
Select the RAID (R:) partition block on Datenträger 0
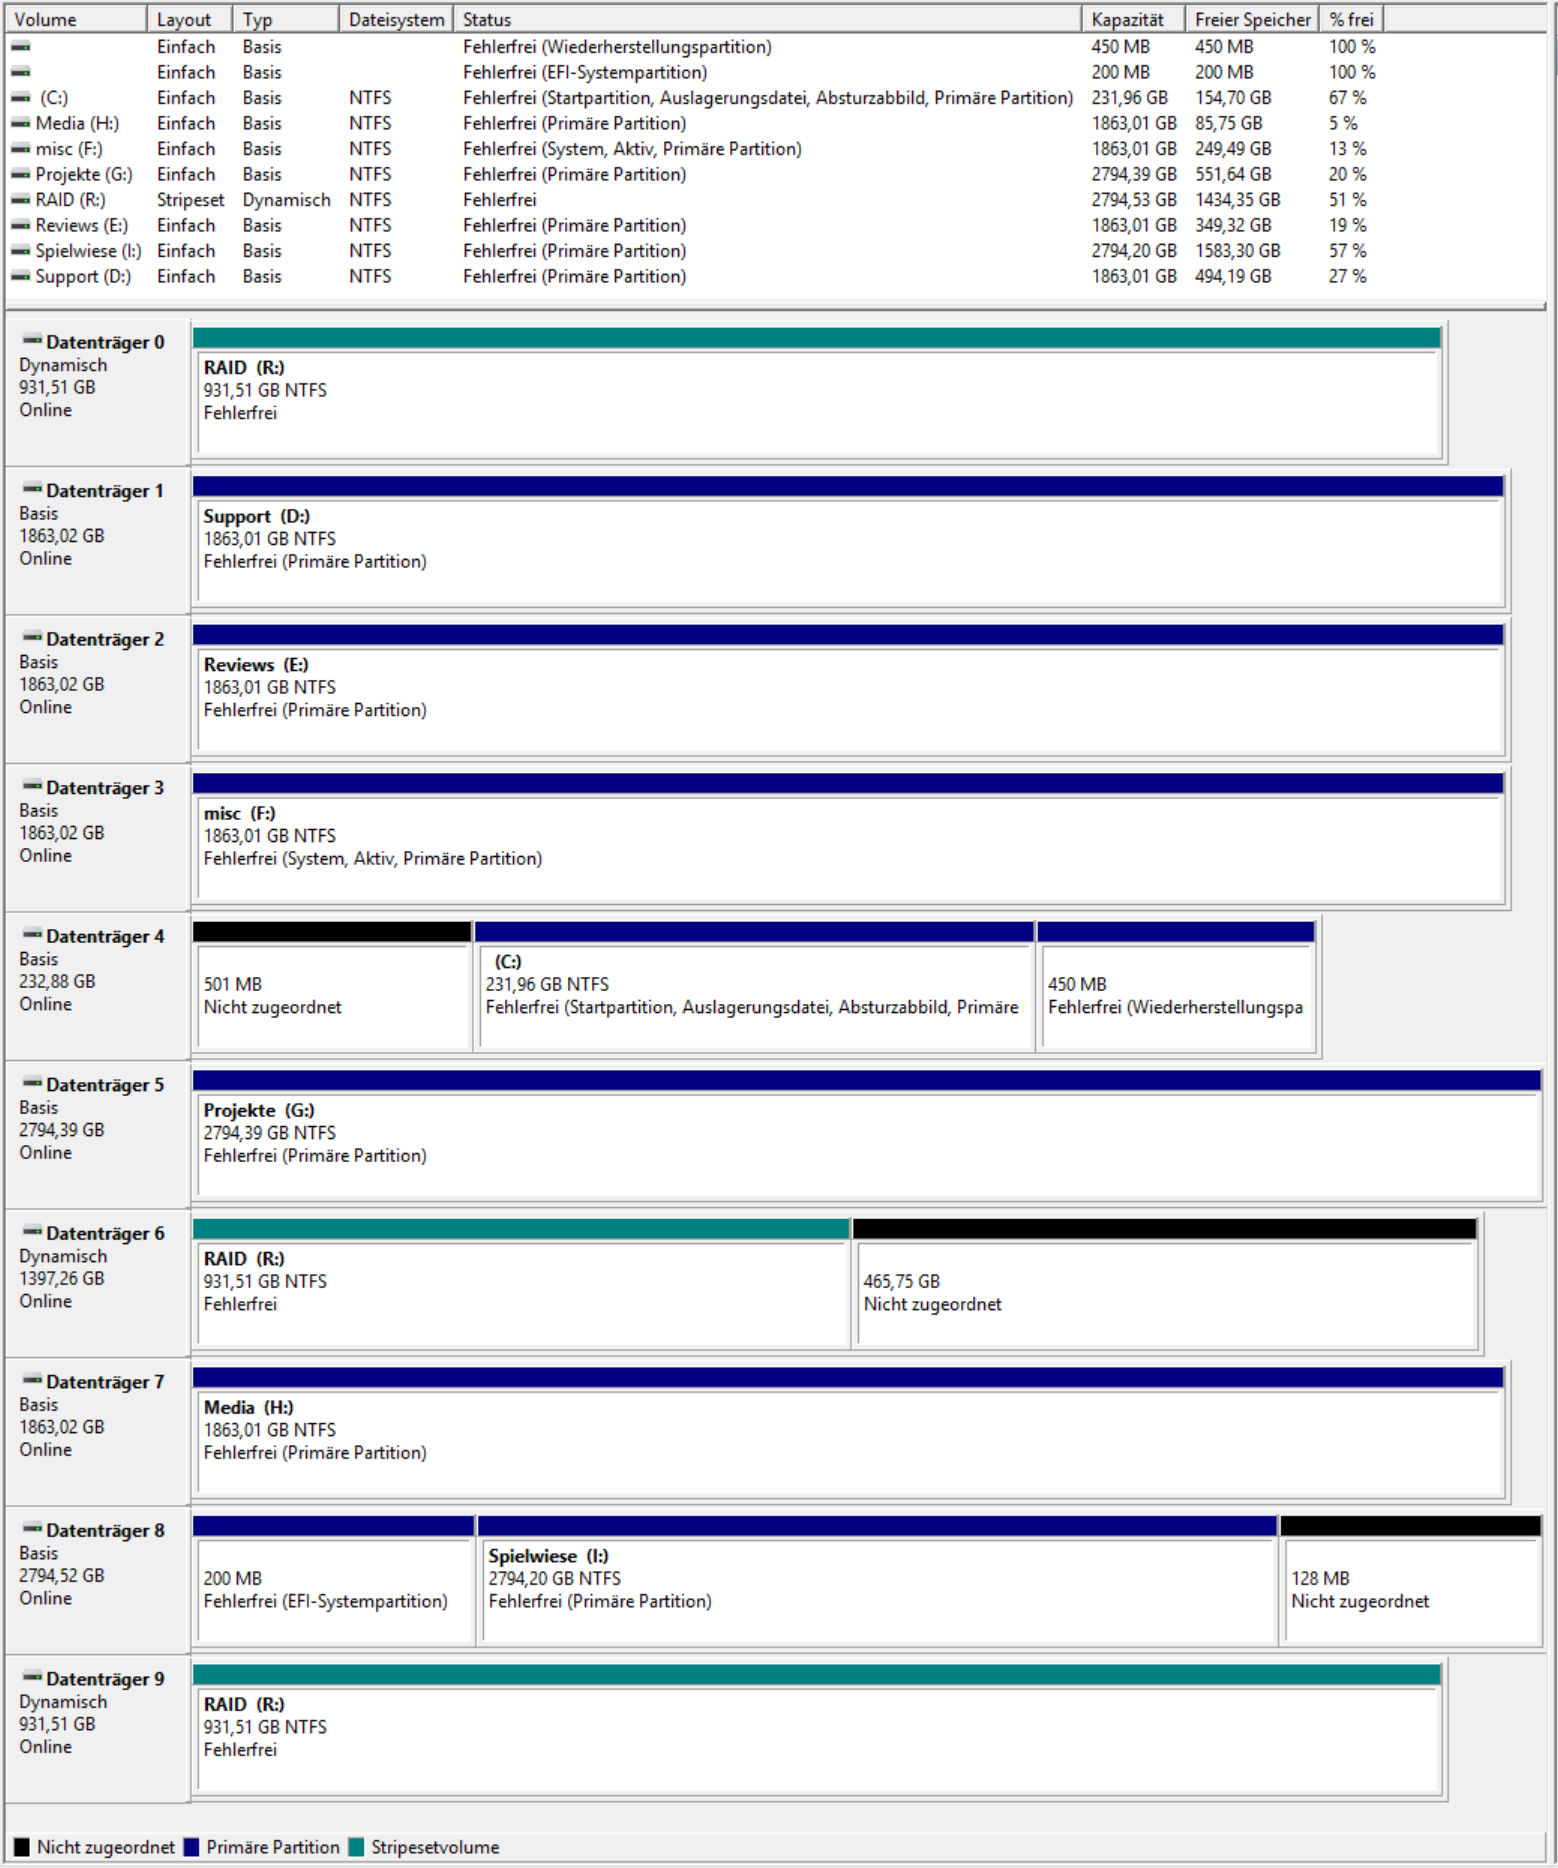[x=817, y=392]
